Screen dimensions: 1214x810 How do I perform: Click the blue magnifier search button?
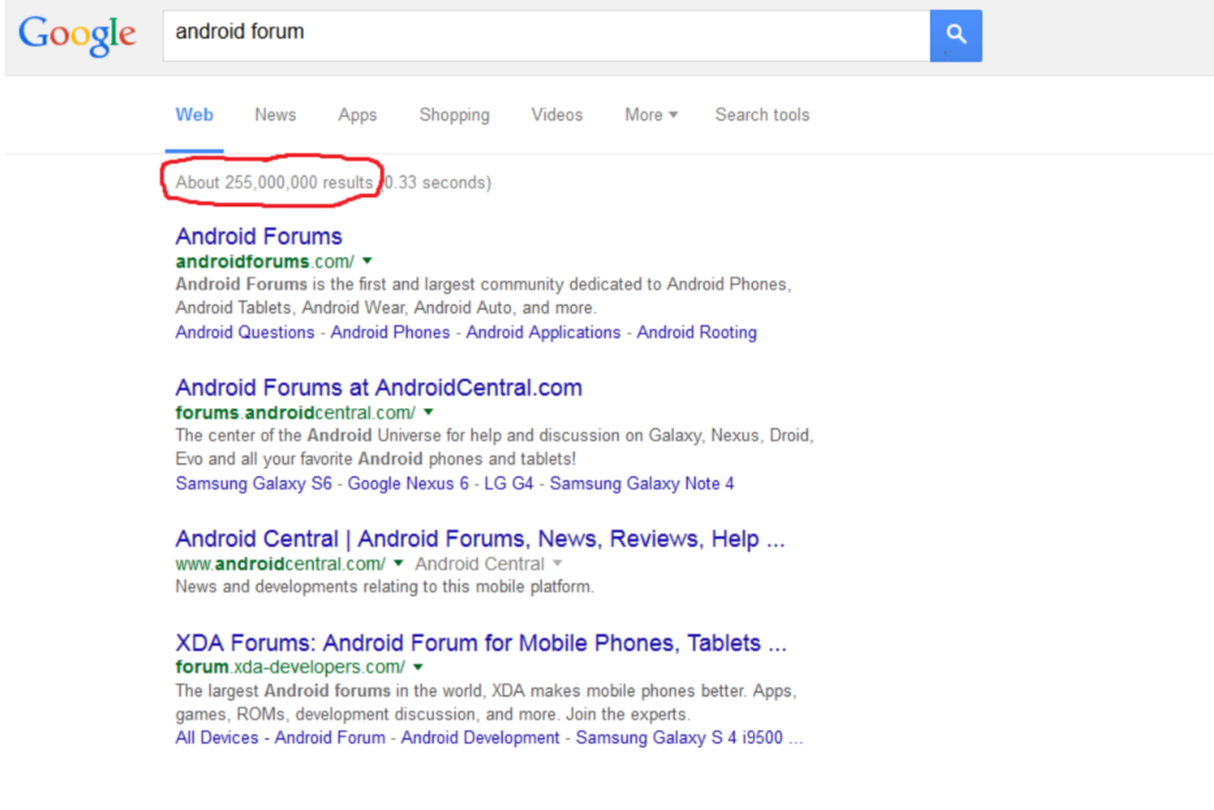[x=955, y=36]
